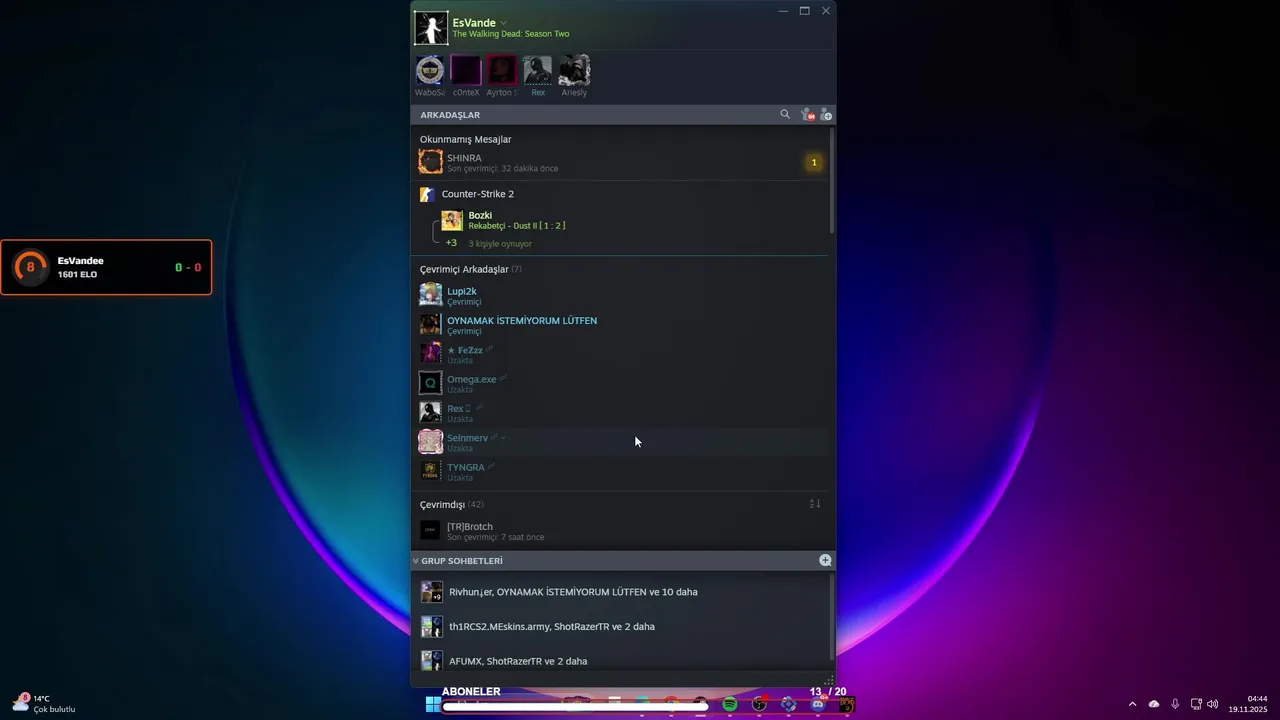Click TYNGRA's avatar icon
The height and width of the screenshot is (720, 1280).
430,471
